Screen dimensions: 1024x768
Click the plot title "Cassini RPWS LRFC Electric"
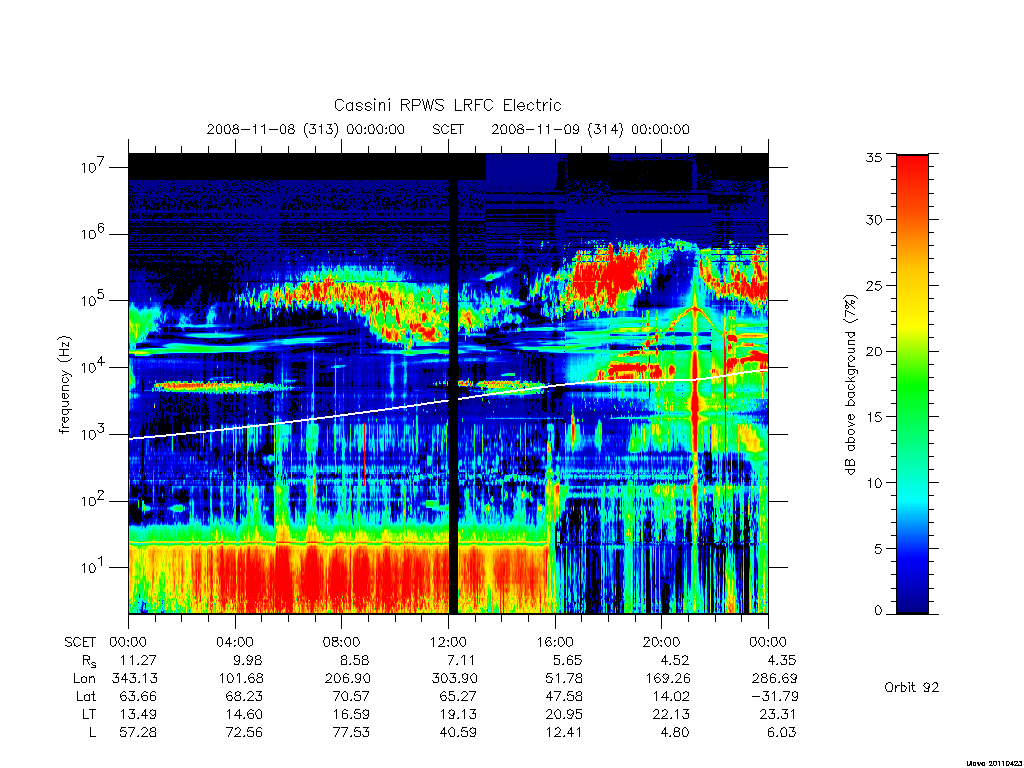click(x=447, y=105)
